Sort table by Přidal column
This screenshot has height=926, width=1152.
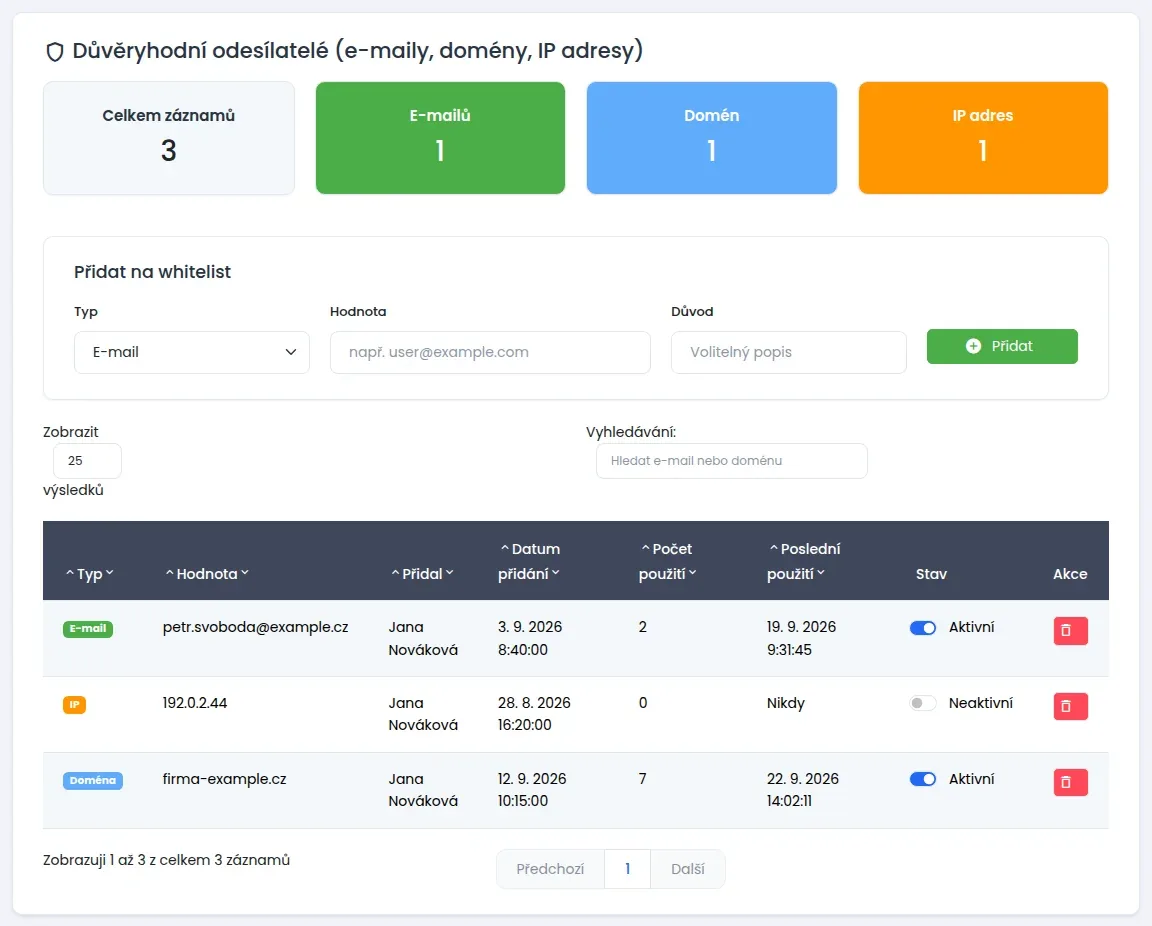[x=422, y=574]
